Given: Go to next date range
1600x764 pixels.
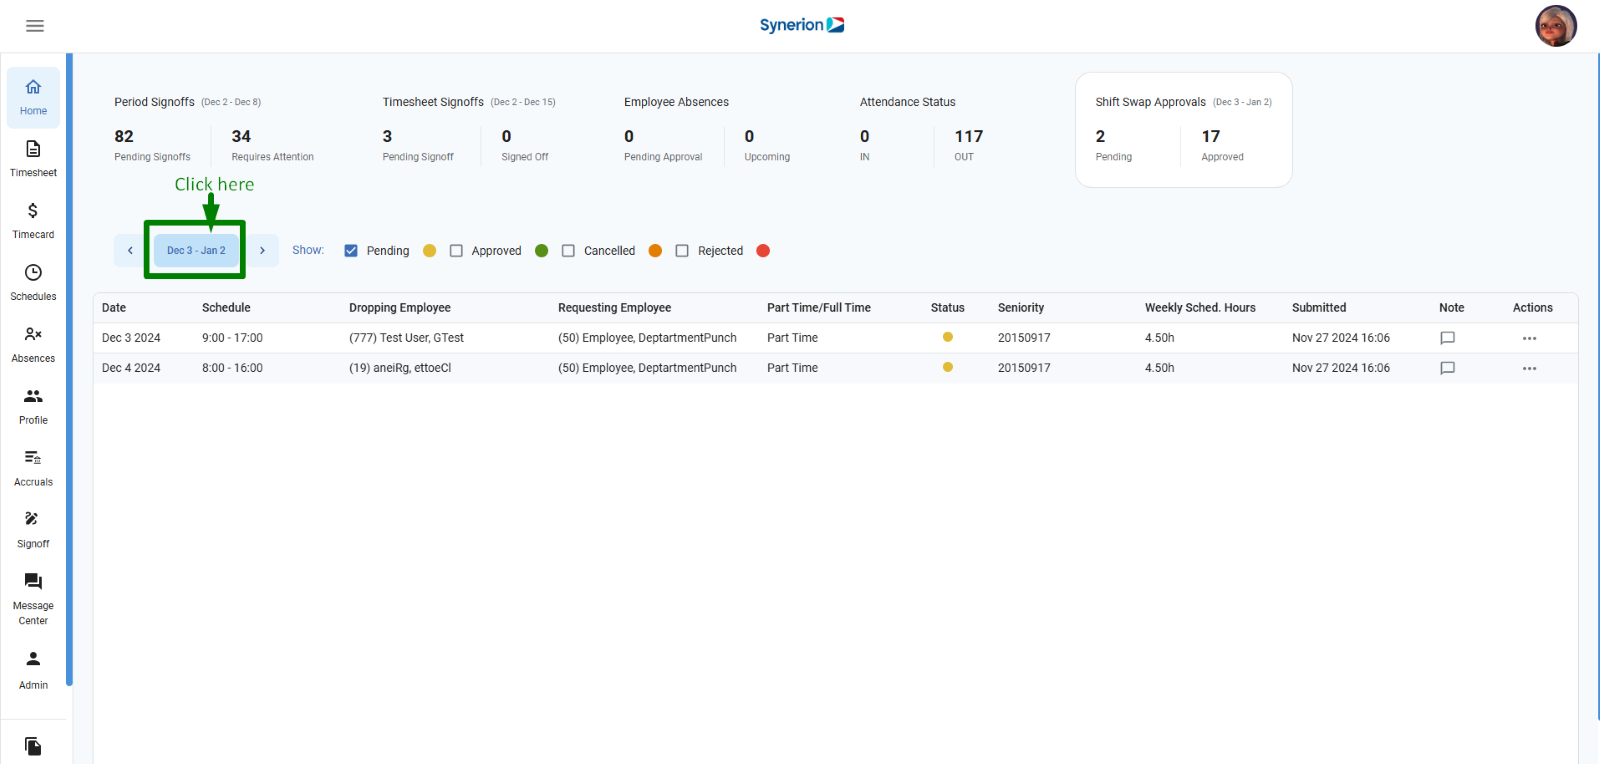Looking at the screenshot, I should click(262, 251).
